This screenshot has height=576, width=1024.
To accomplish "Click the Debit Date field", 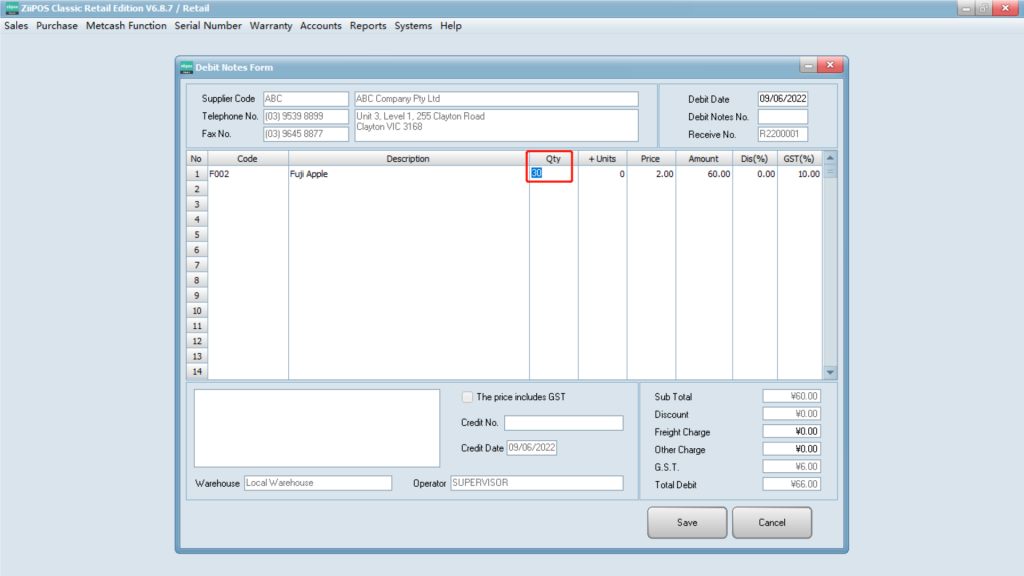I will point(782,99).
